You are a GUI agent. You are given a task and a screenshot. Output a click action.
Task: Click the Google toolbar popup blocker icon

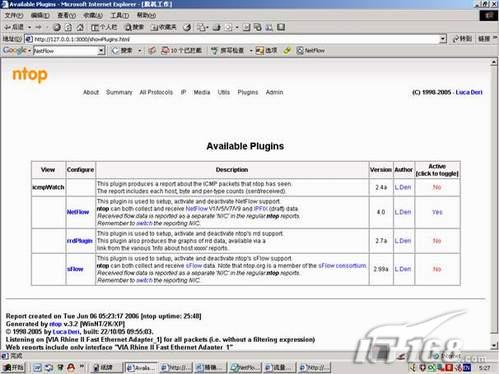point(182,51)
